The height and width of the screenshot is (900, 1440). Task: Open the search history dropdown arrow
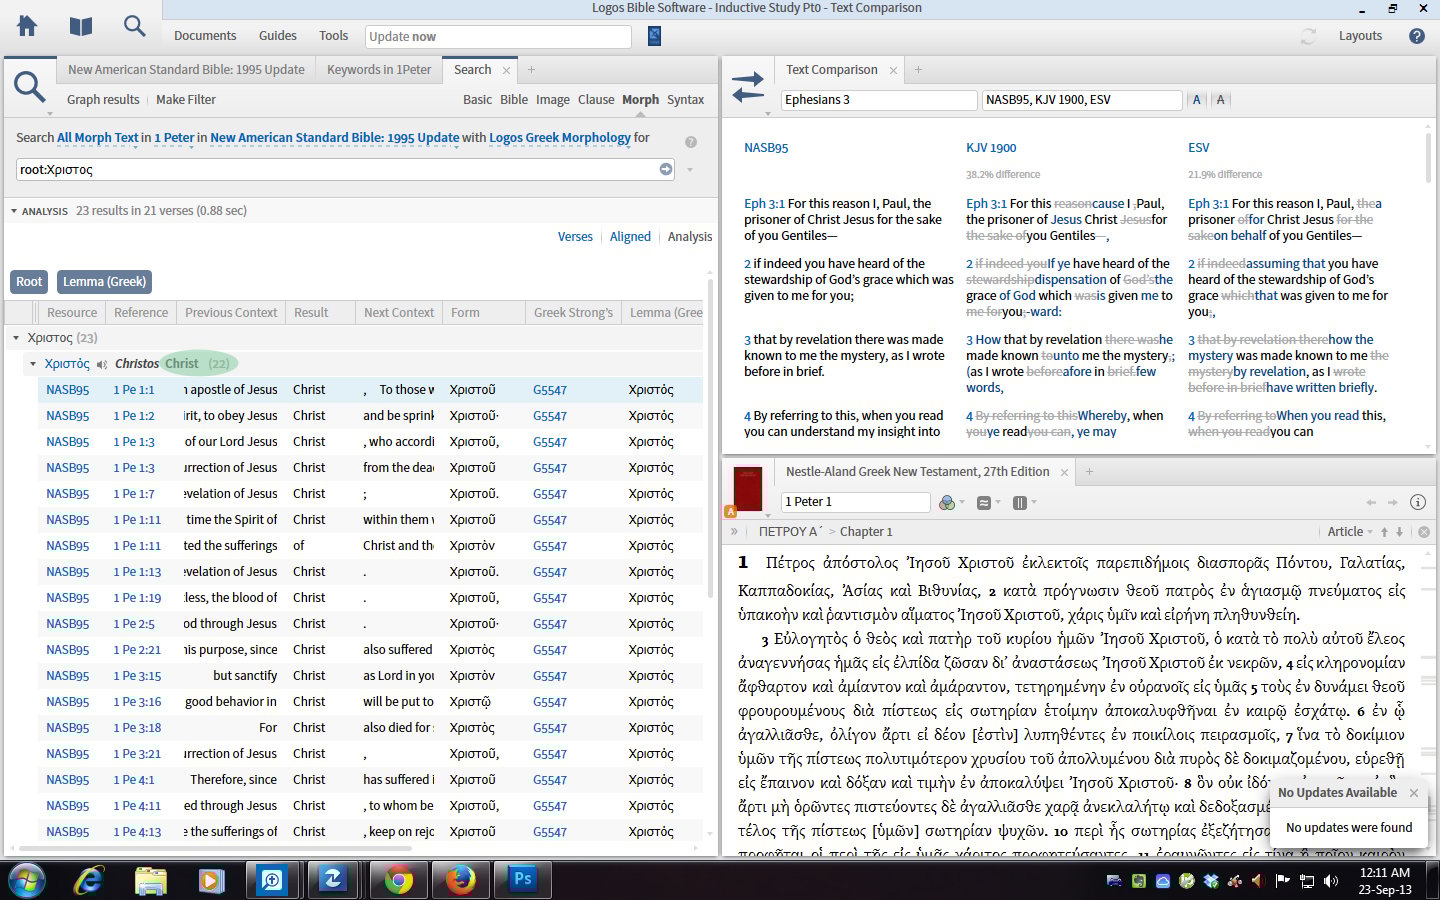pyautogui.click(x=690, y=170)
